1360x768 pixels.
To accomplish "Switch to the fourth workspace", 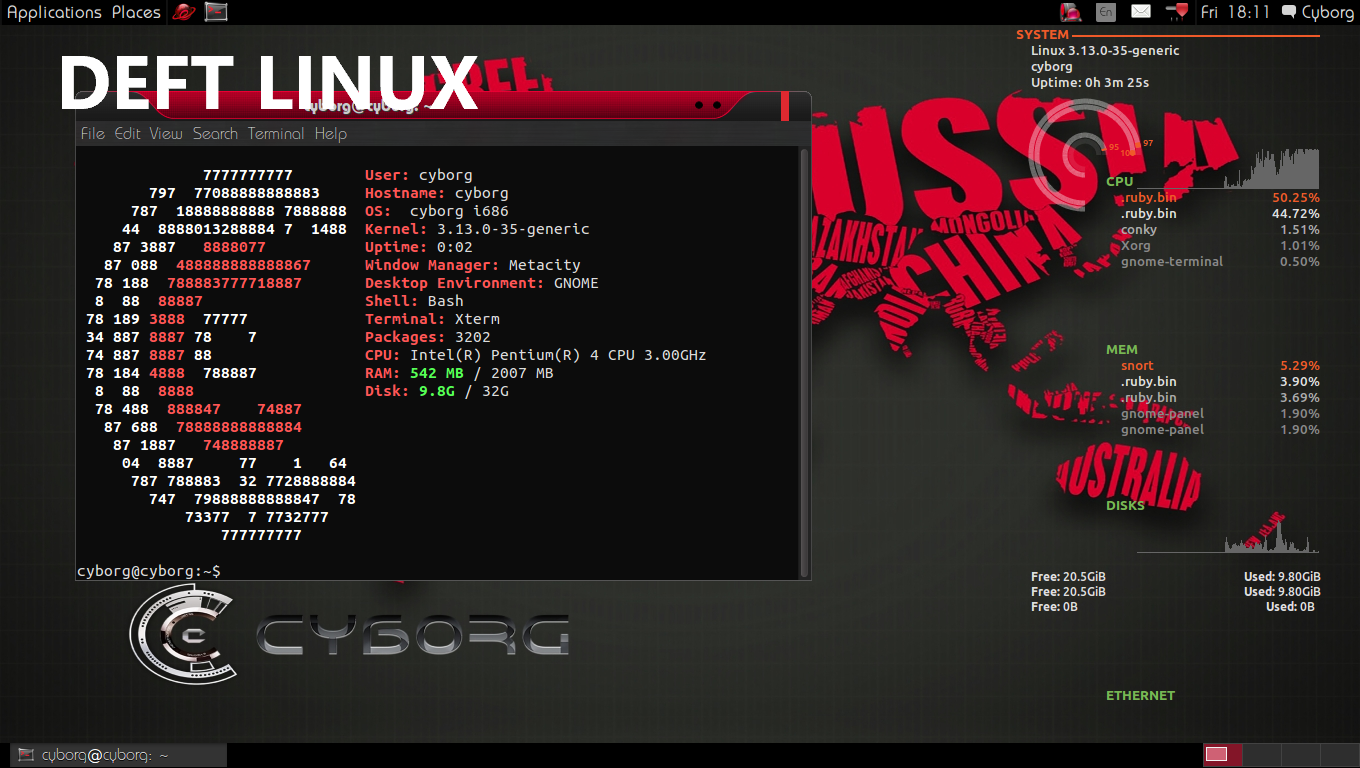I will point(1338,755).
